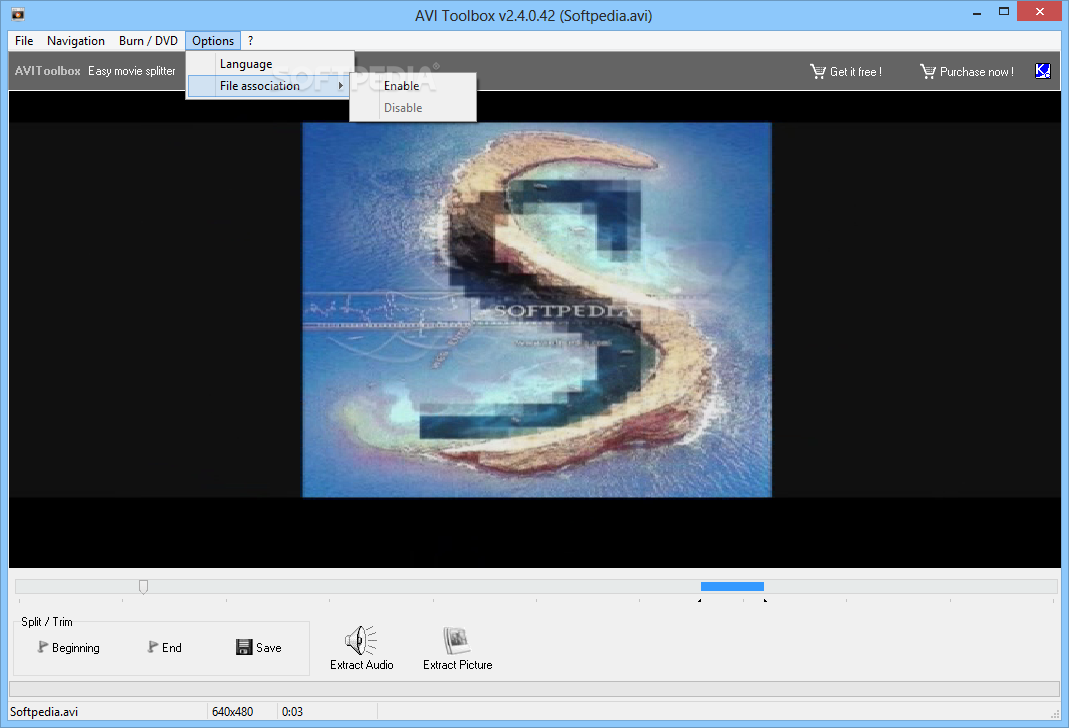Open the File menu

[24, 41]
